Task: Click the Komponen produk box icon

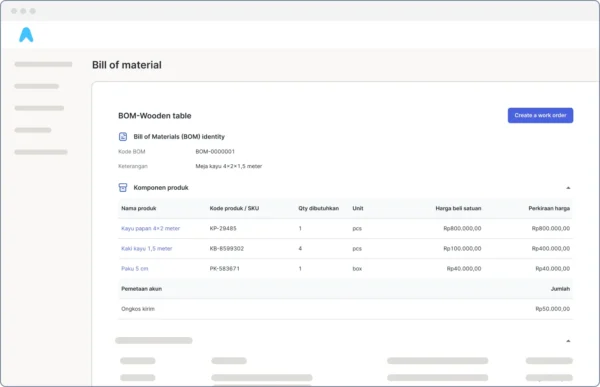Action: pyautogui.click(x=123, y=188)
